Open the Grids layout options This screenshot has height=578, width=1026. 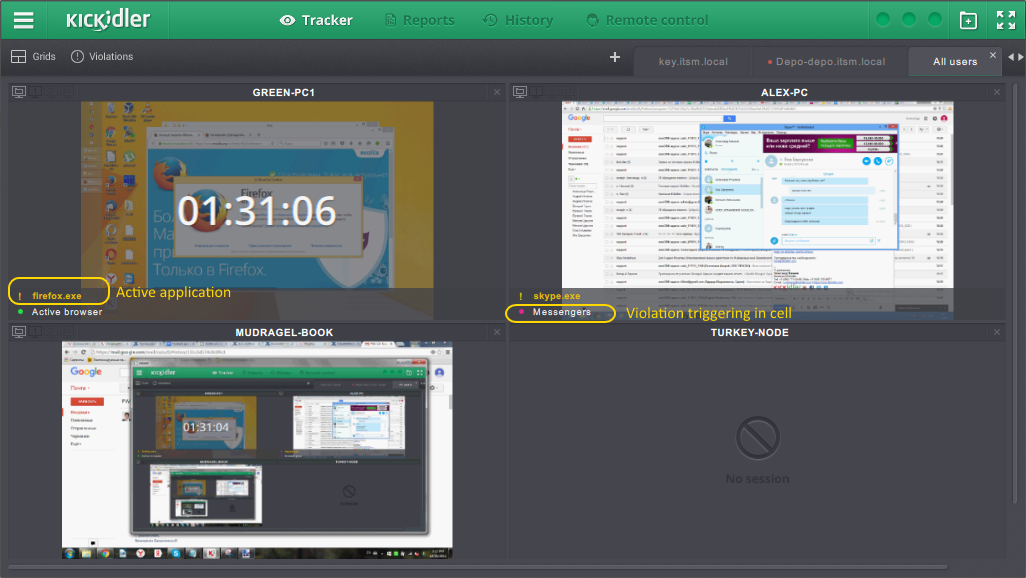[x=33, y=57]
